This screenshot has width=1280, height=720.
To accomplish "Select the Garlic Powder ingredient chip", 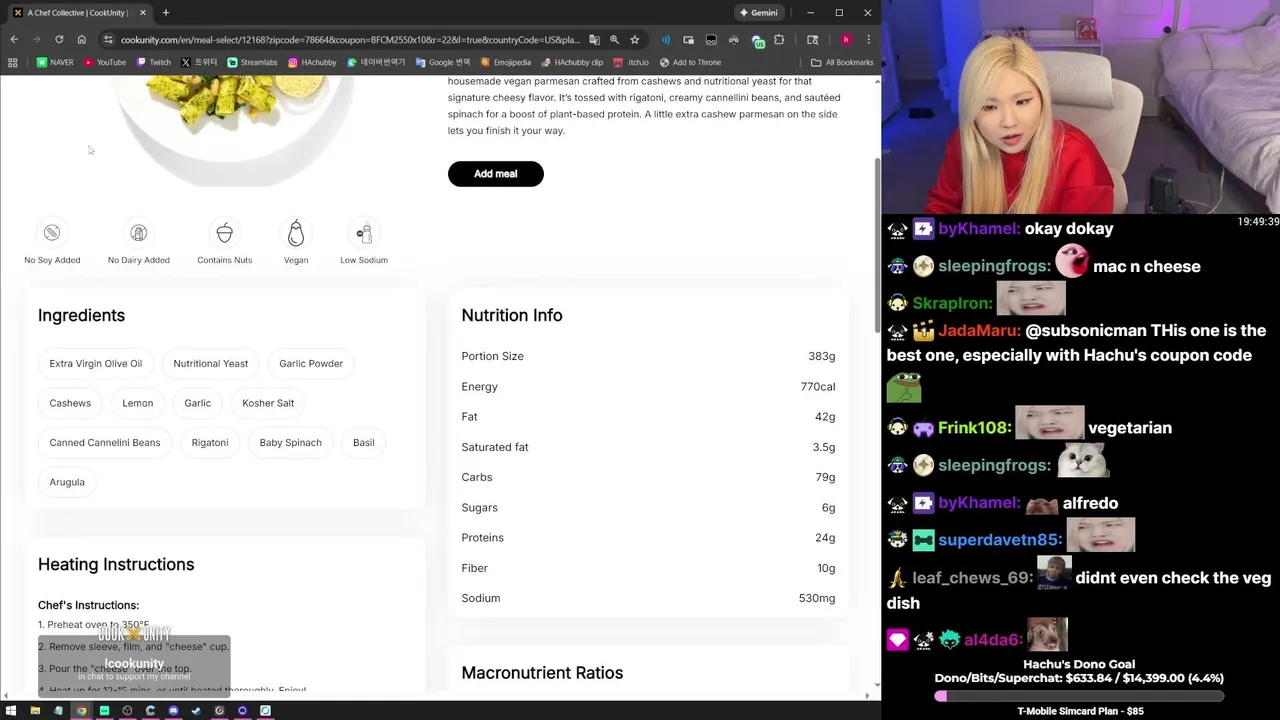I will 311,364.
